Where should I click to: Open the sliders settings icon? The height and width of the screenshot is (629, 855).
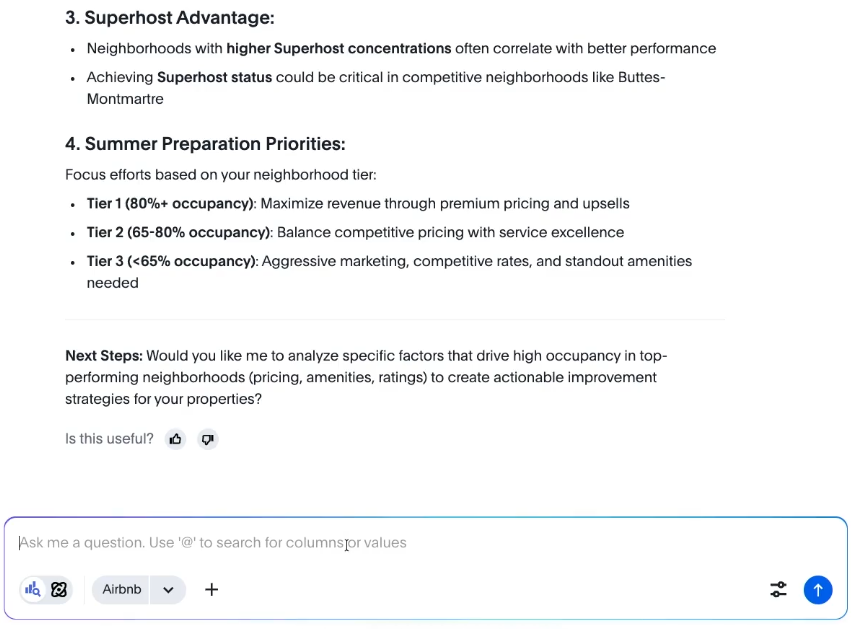778,589
